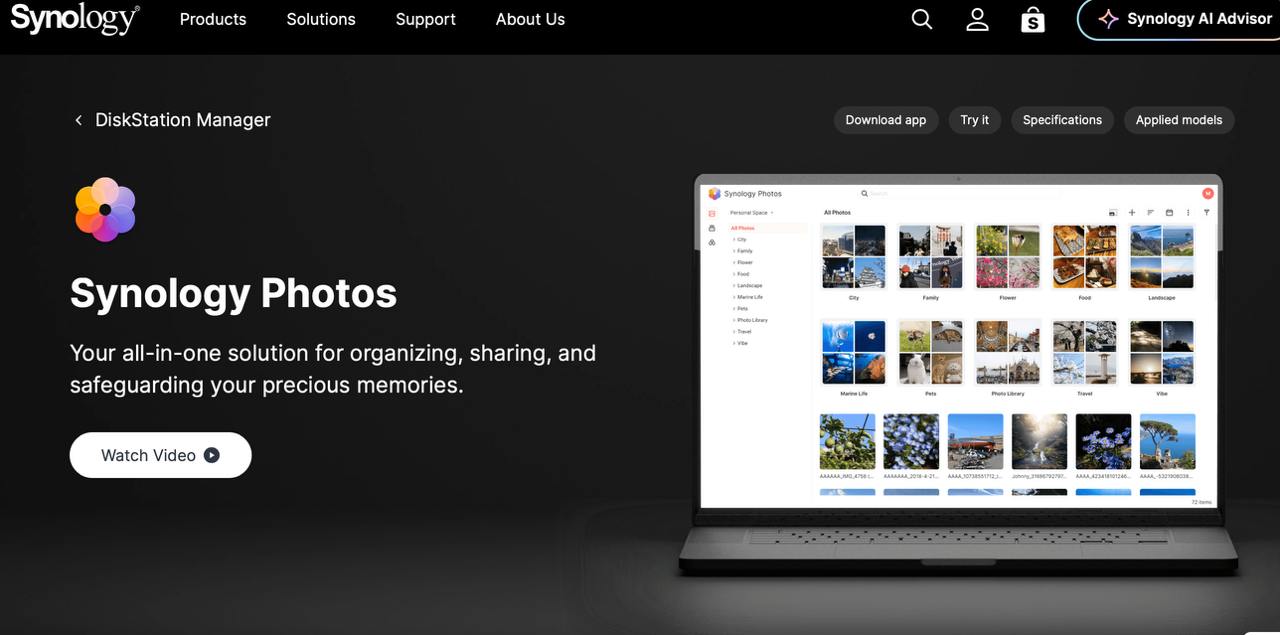Open the Marine Life album thumbnail

pos(854,352)
